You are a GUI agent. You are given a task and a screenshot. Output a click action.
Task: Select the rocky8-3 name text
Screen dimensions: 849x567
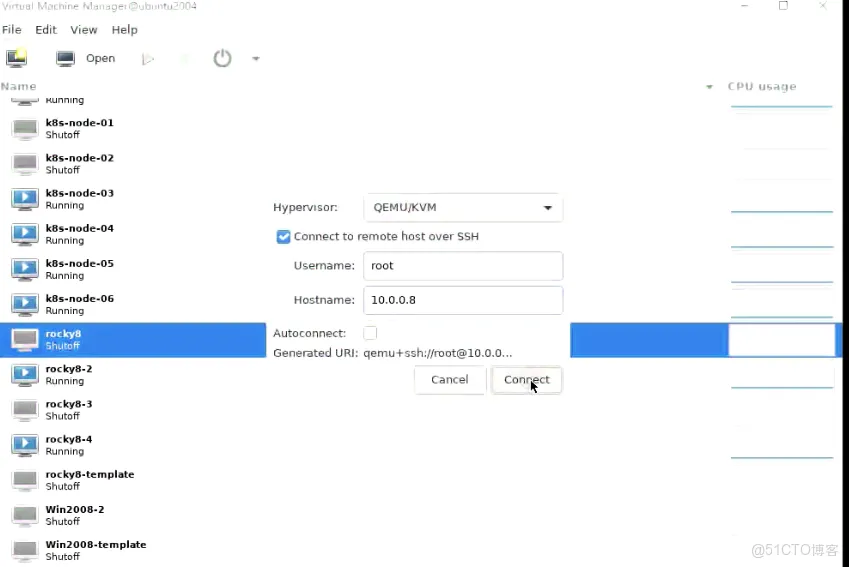69,405
